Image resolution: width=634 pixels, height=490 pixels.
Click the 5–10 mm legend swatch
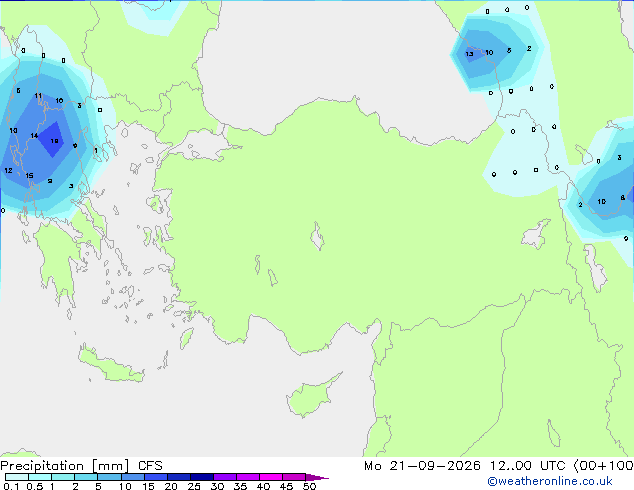pyautogui.click(x=110, y=477)
